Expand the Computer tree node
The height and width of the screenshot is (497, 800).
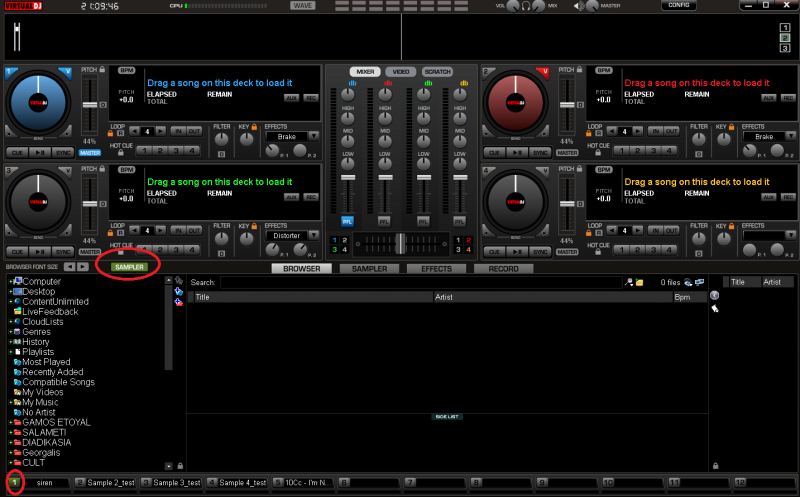[x=11, y=282]
